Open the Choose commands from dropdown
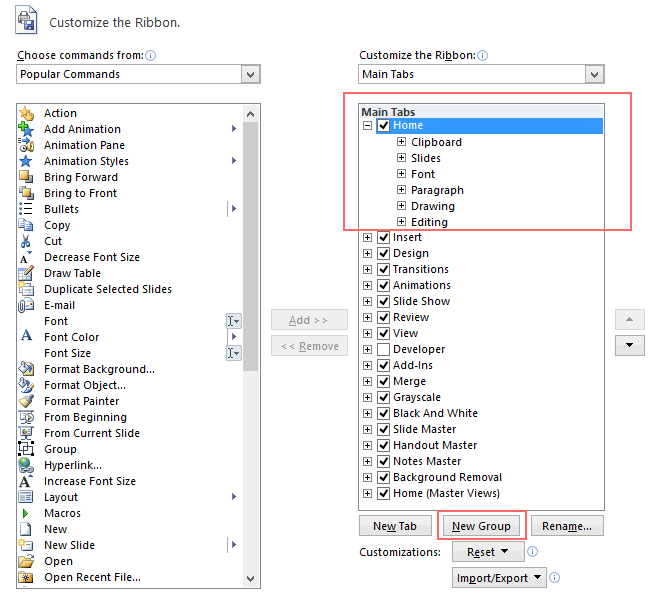The width and height of the screenshot is (655, 596). coord(250,74)
